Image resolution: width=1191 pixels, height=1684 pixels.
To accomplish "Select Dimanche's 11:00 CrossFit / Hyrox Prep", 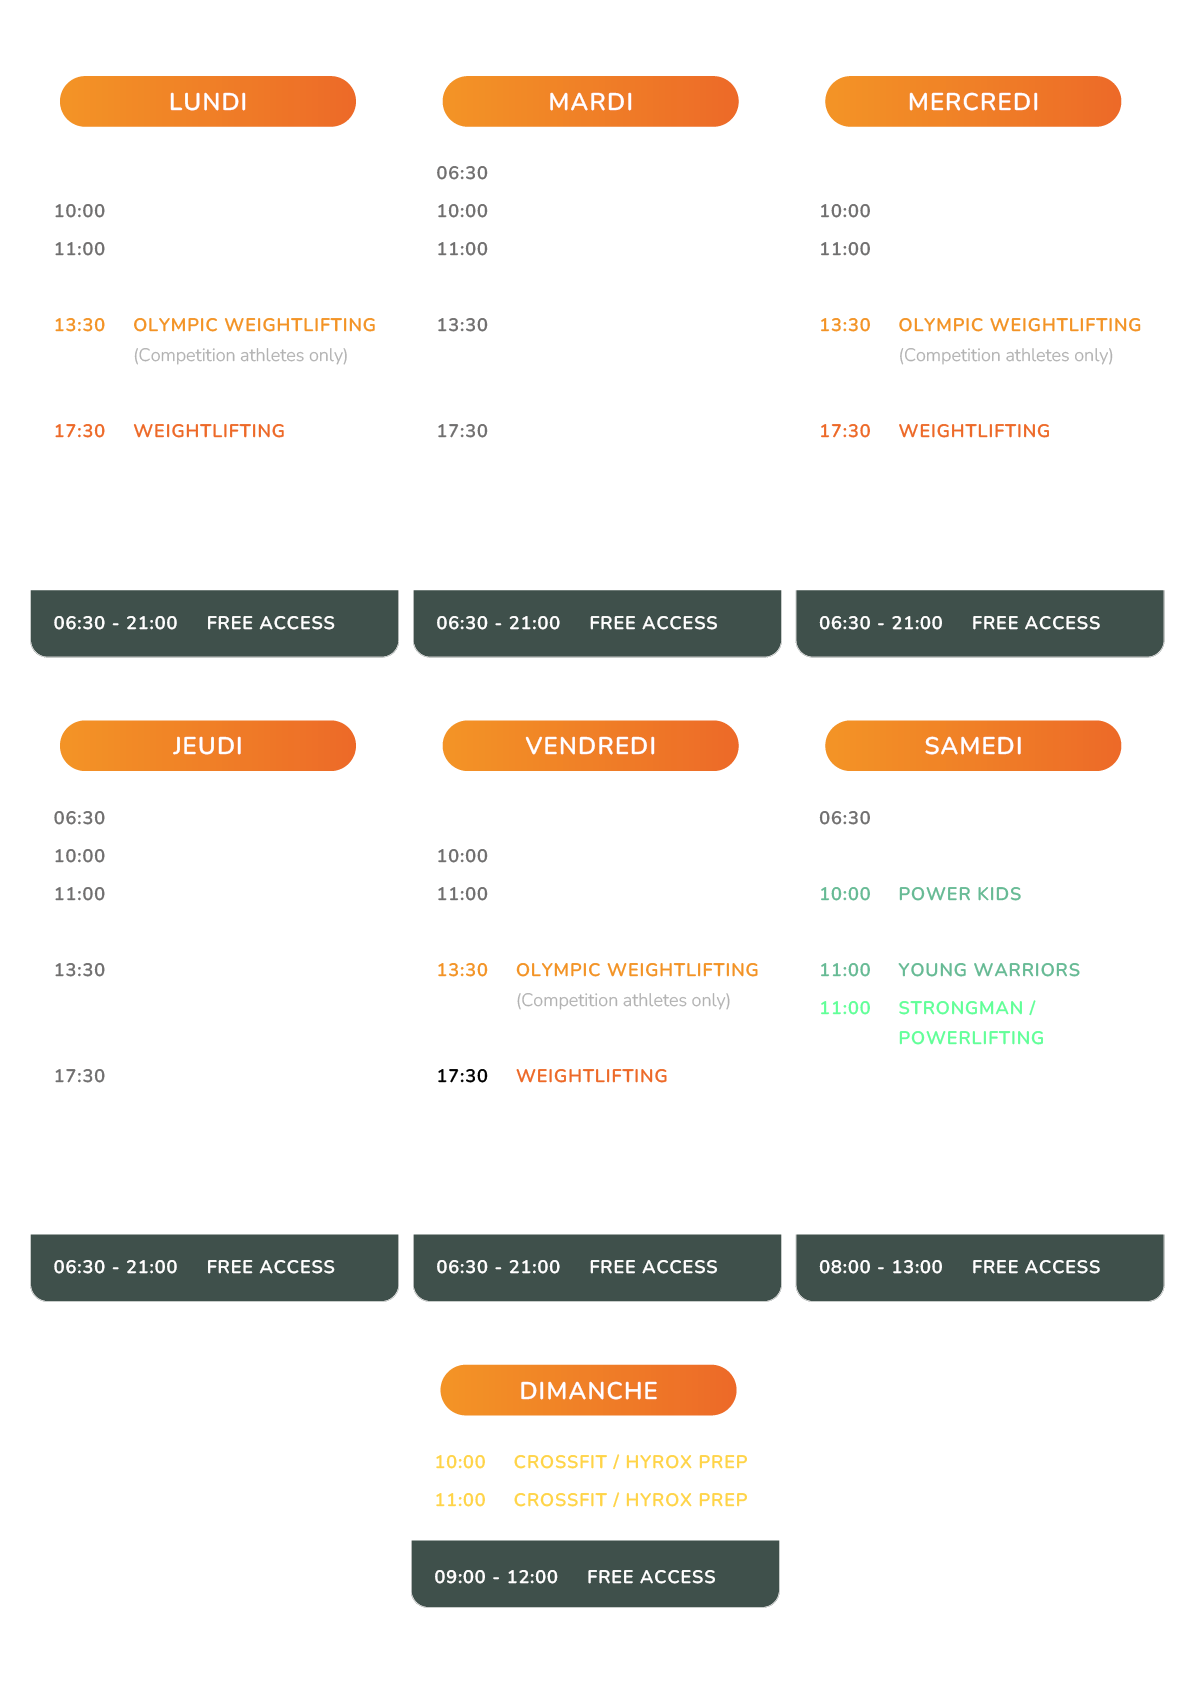I will [x=630, y=1500].
